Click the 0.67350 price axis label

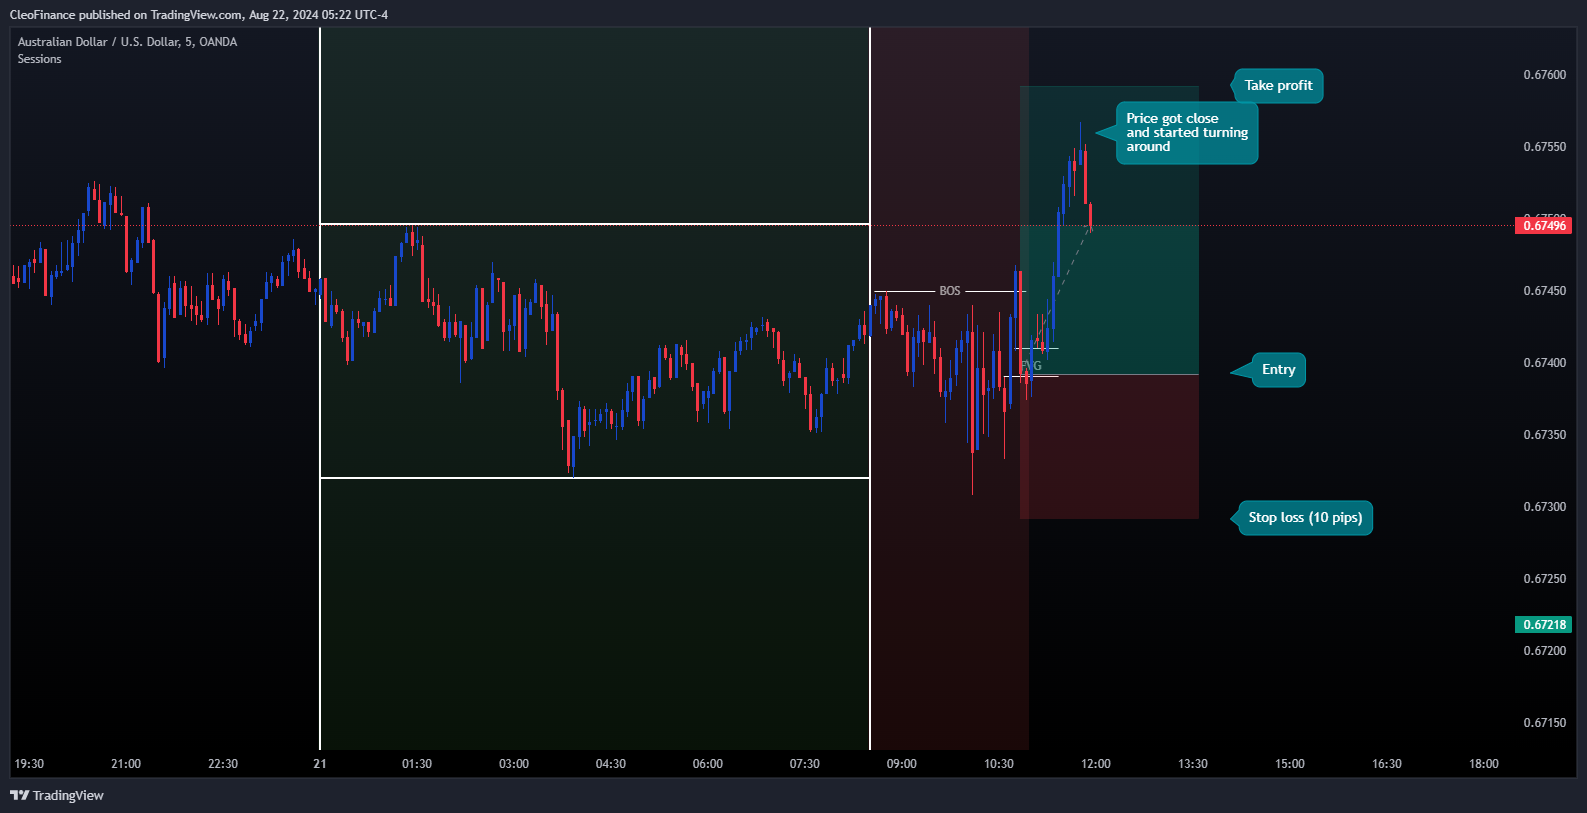tap(1545, 435)
